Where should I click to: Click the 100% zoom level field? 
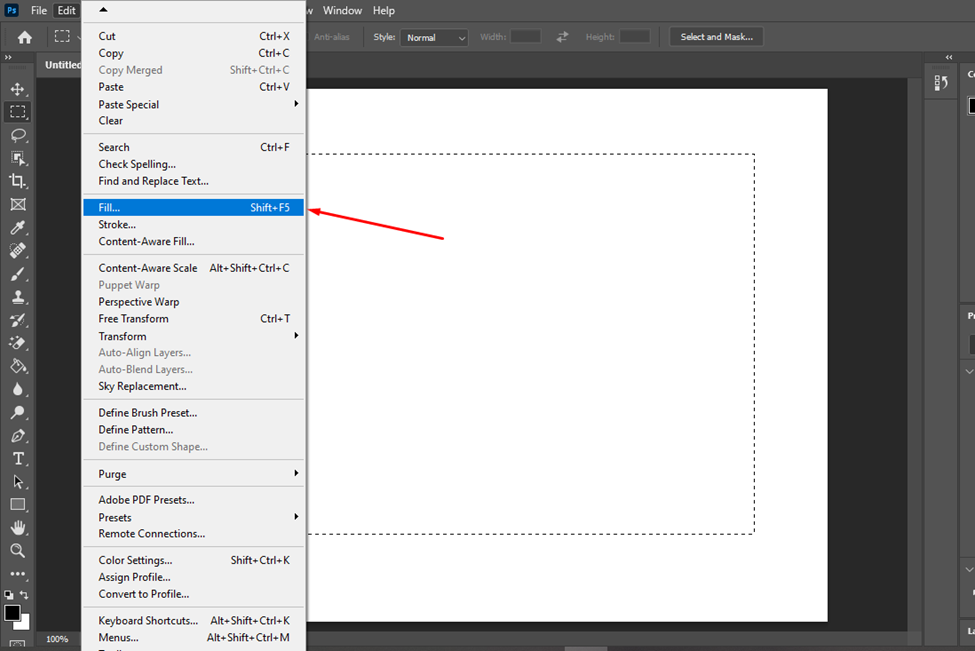(x=57, y=639)
